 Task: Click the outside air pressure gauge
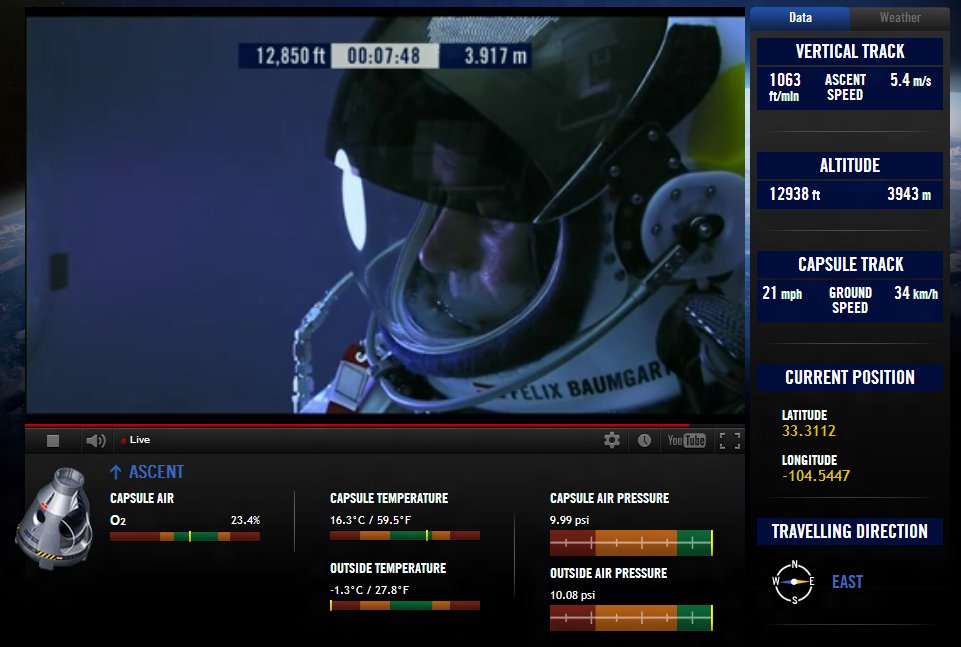630,618
